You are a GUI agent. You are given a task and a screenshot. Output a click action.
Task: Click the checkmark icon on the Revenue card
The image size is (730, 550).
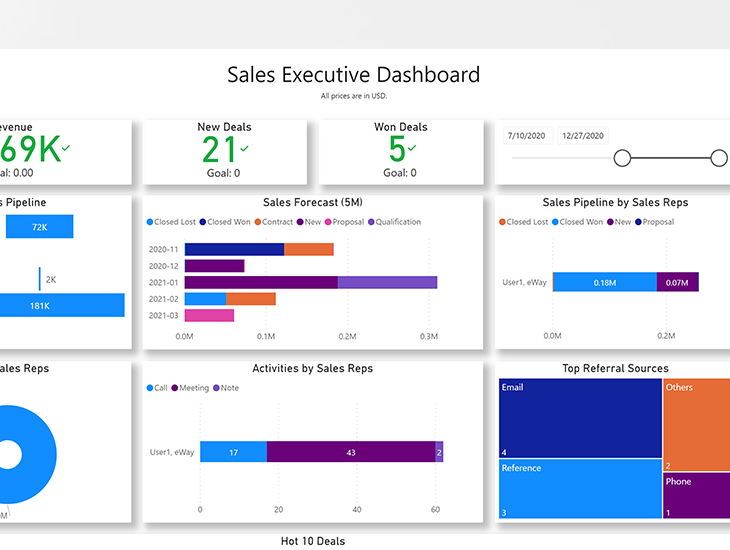[66, 149]
